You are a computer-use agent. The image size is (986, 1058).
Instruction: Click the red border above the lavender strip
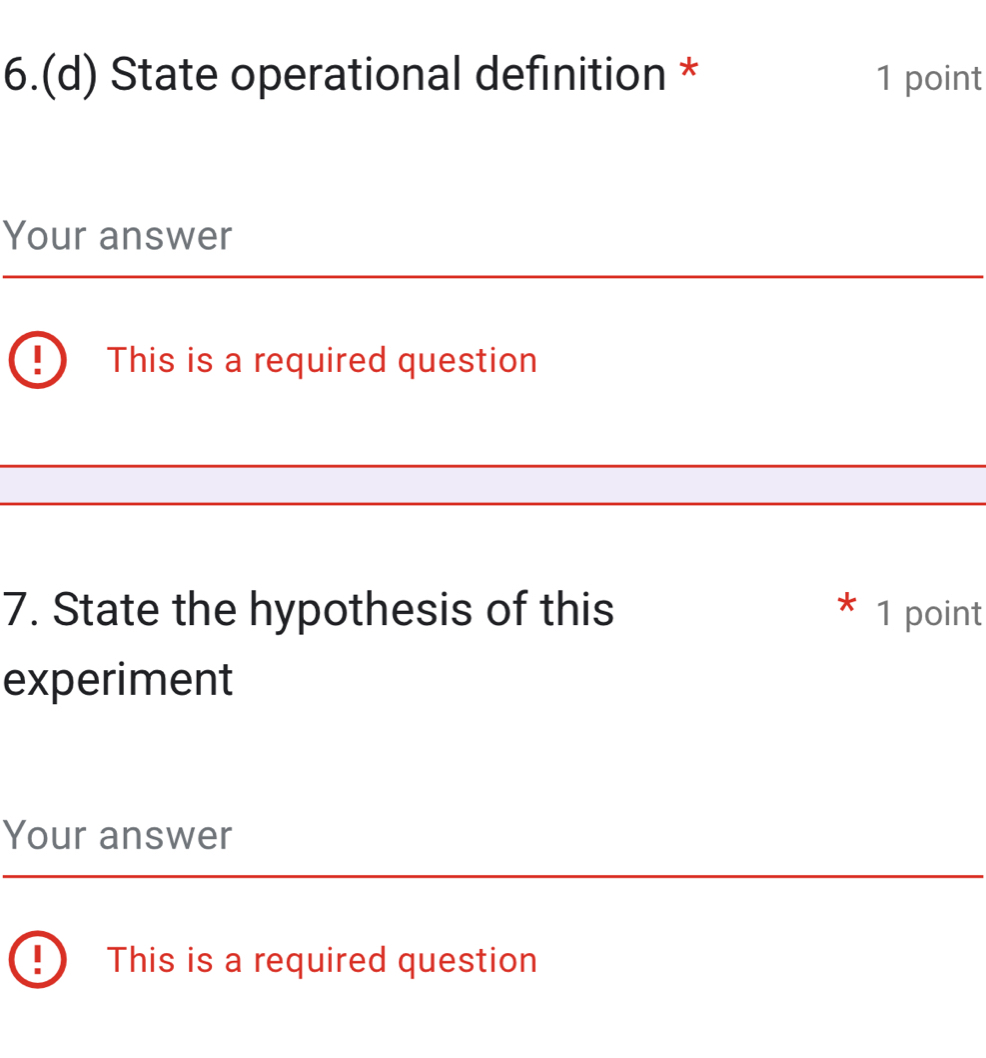click(493, 466)
